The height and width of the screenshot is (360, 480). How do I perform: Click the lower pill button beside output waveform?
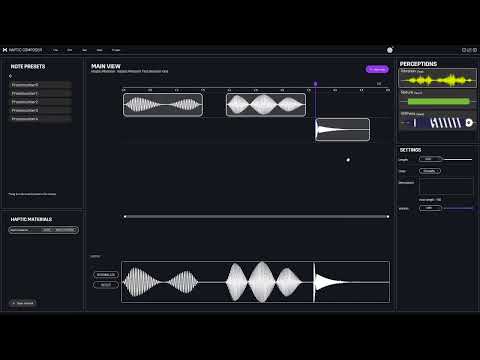click(106, 285)
